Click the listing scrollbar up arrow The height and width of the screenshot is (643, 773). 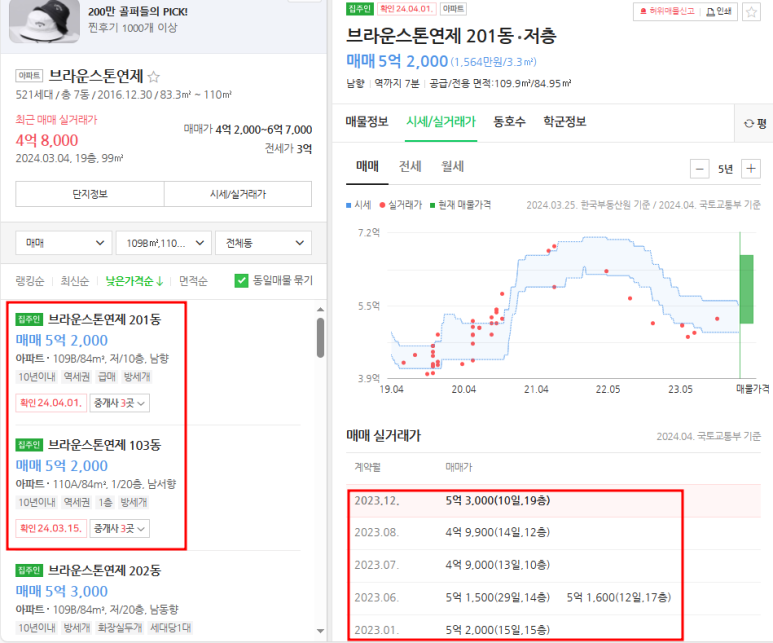tap(320, 310)
